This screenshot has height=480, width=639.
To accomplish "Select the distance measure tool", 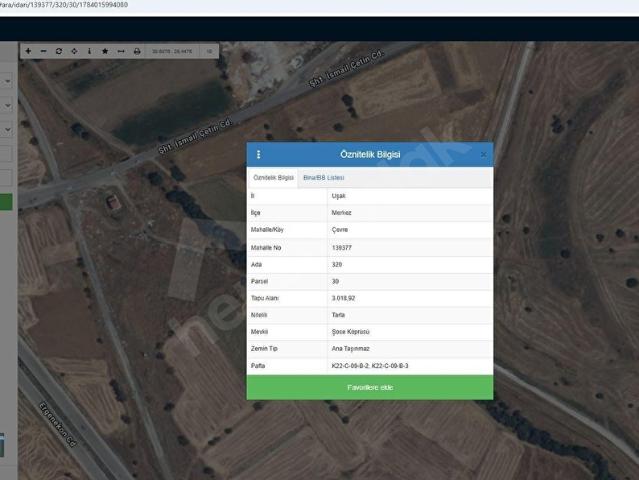I will click(121, 51).
